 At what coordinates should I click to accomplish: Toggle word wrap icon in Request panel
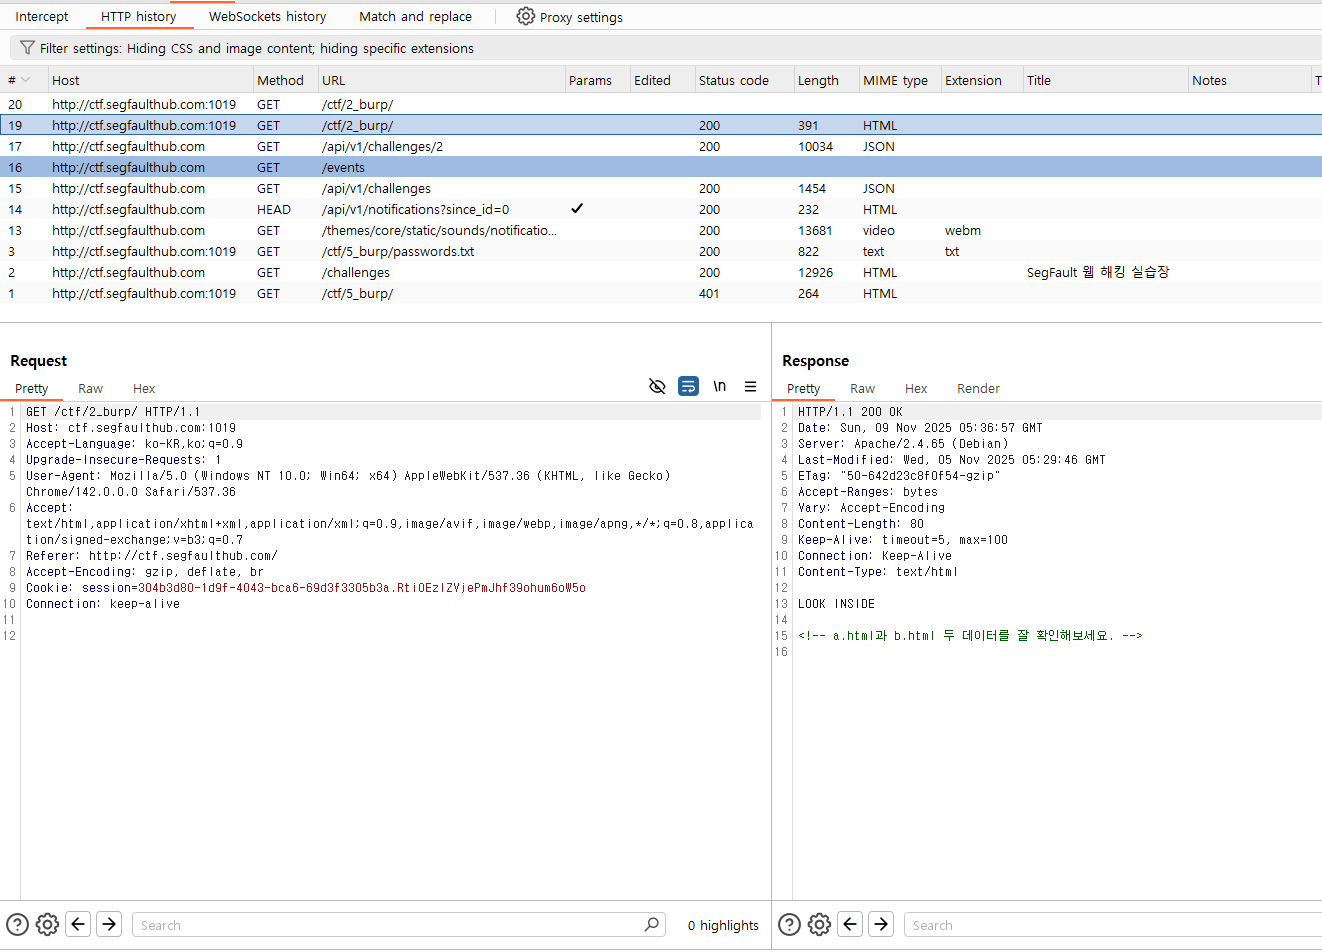[x=688, y=387]
